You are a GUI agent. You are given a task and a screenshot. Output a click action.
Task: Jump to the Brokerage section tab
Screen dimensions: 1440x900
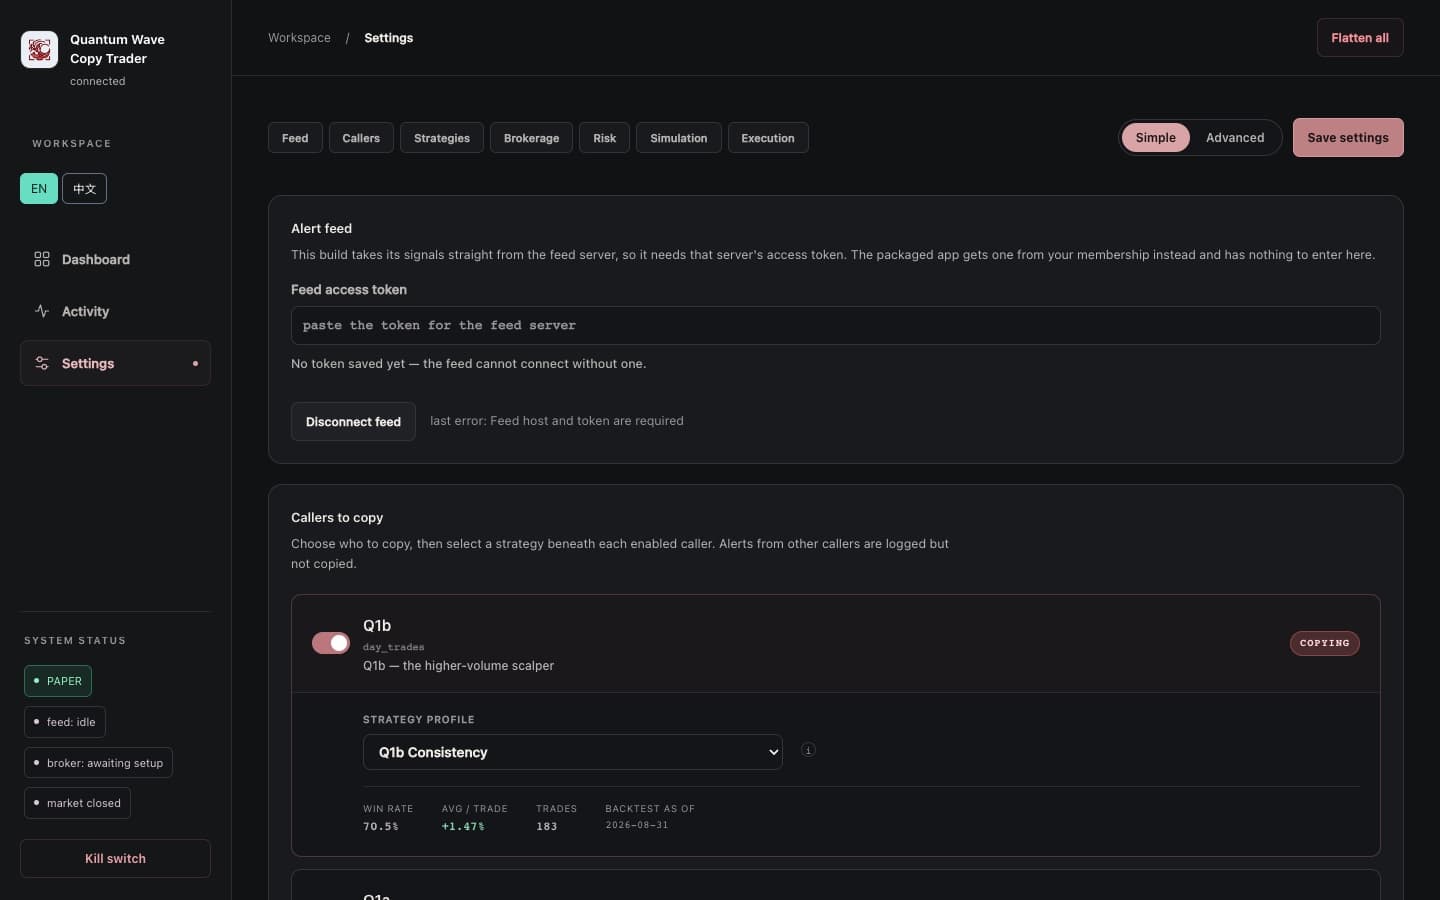click(x=531, y=138)
